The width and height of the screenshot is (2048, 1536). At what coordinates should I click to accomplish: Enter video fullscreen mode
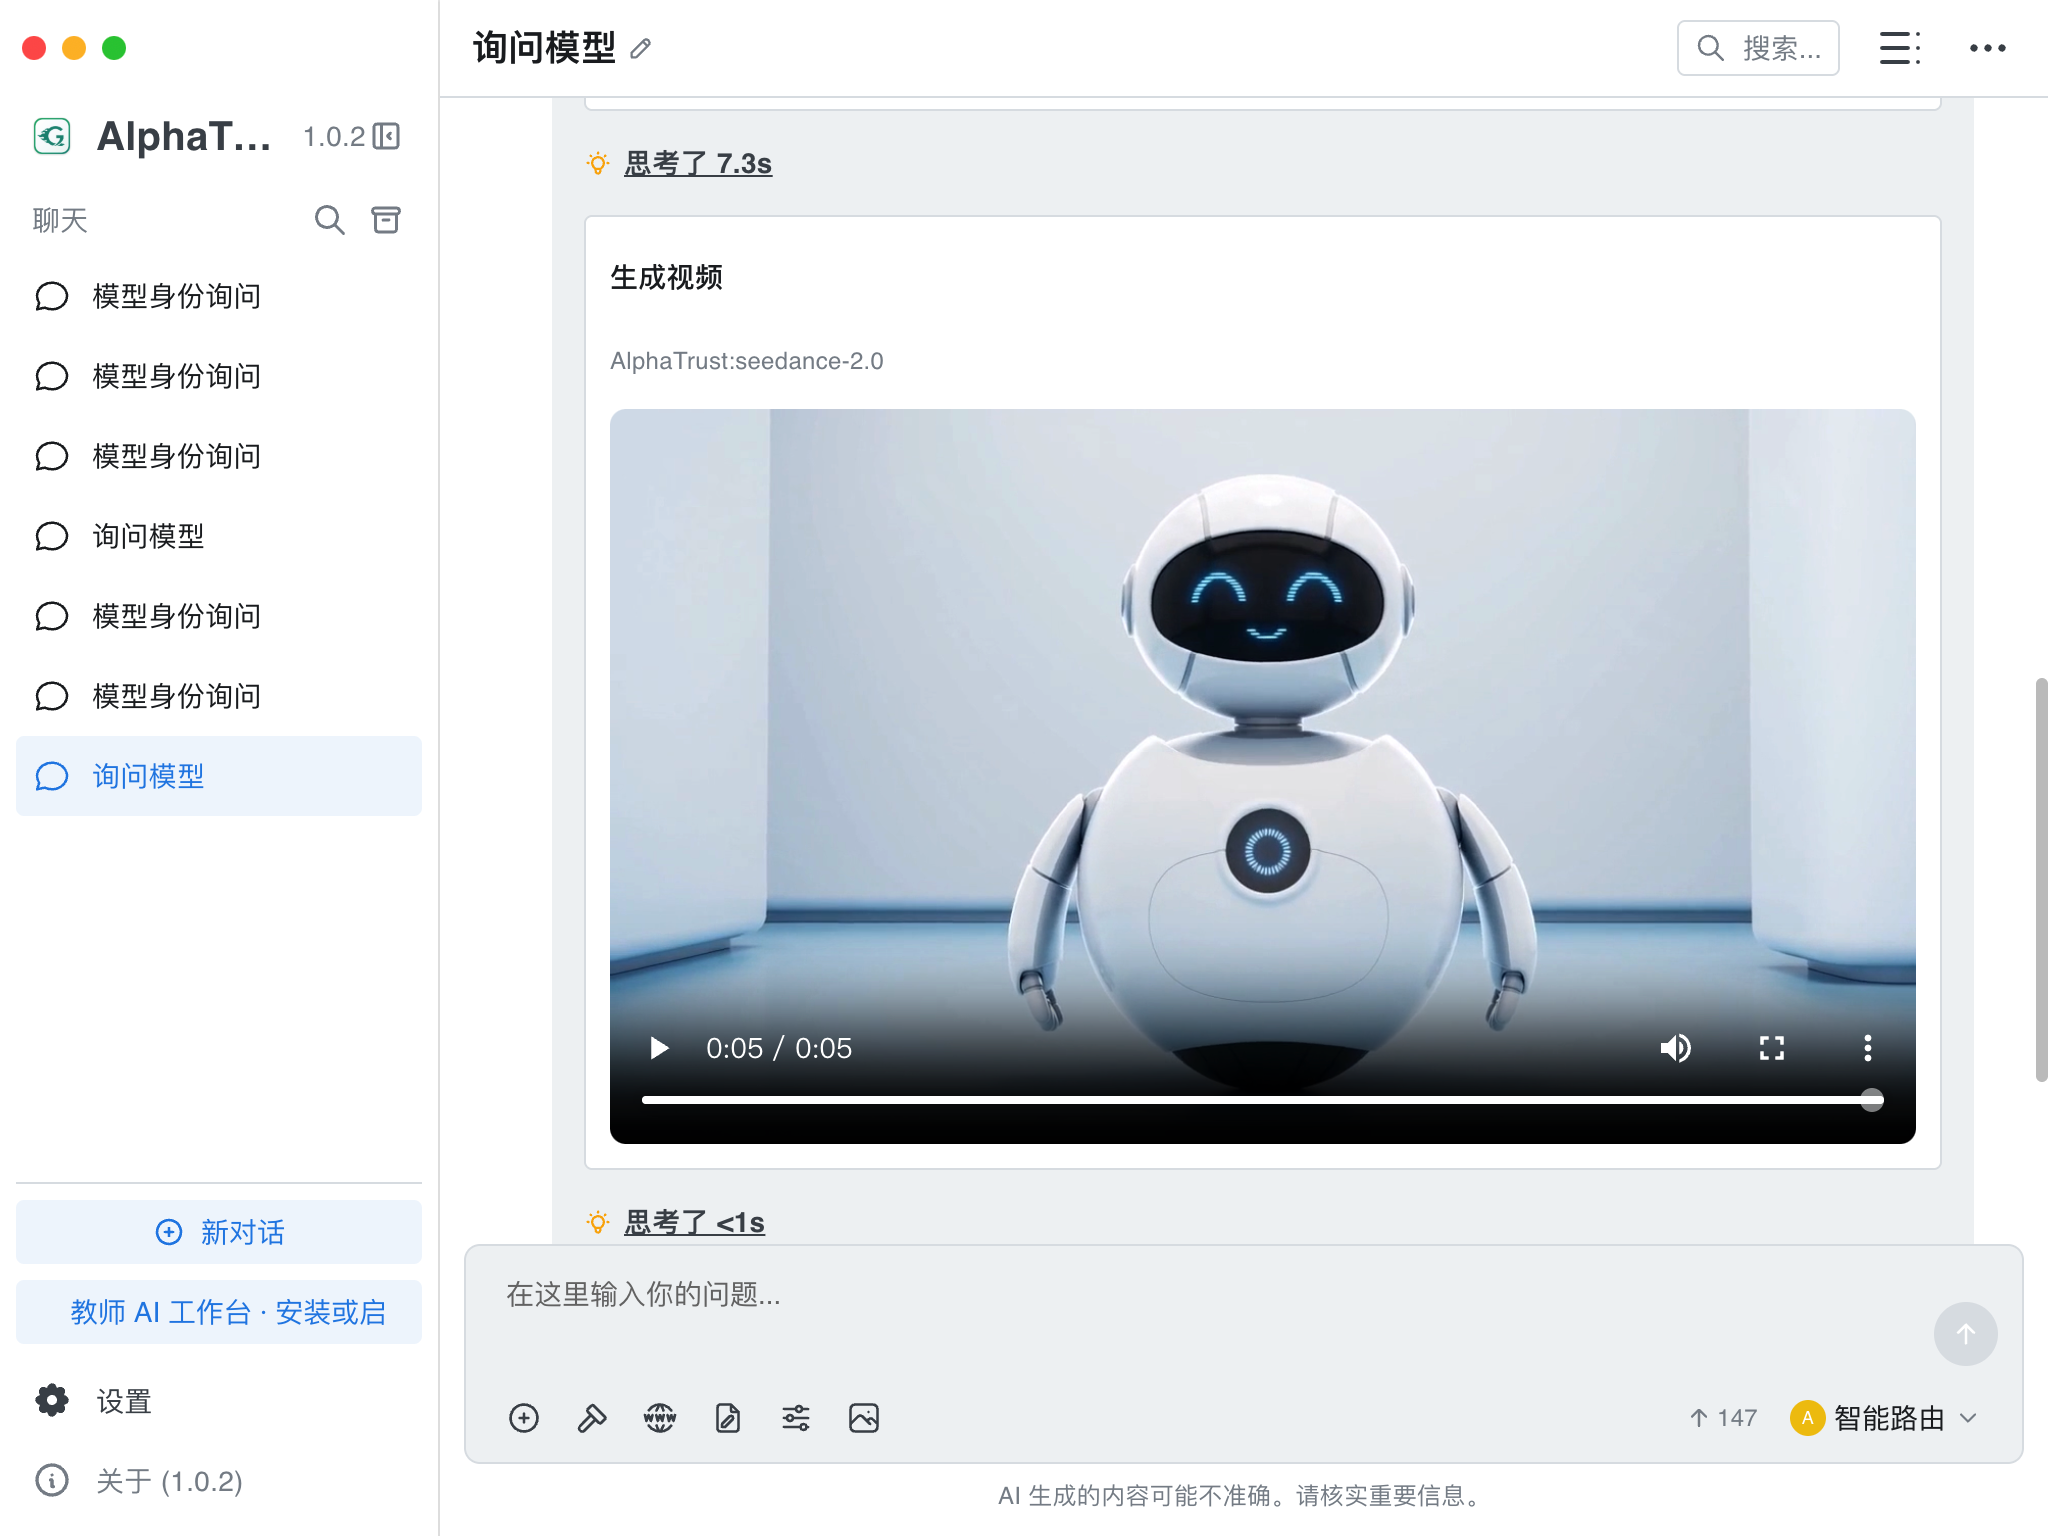point(1772,1048)
